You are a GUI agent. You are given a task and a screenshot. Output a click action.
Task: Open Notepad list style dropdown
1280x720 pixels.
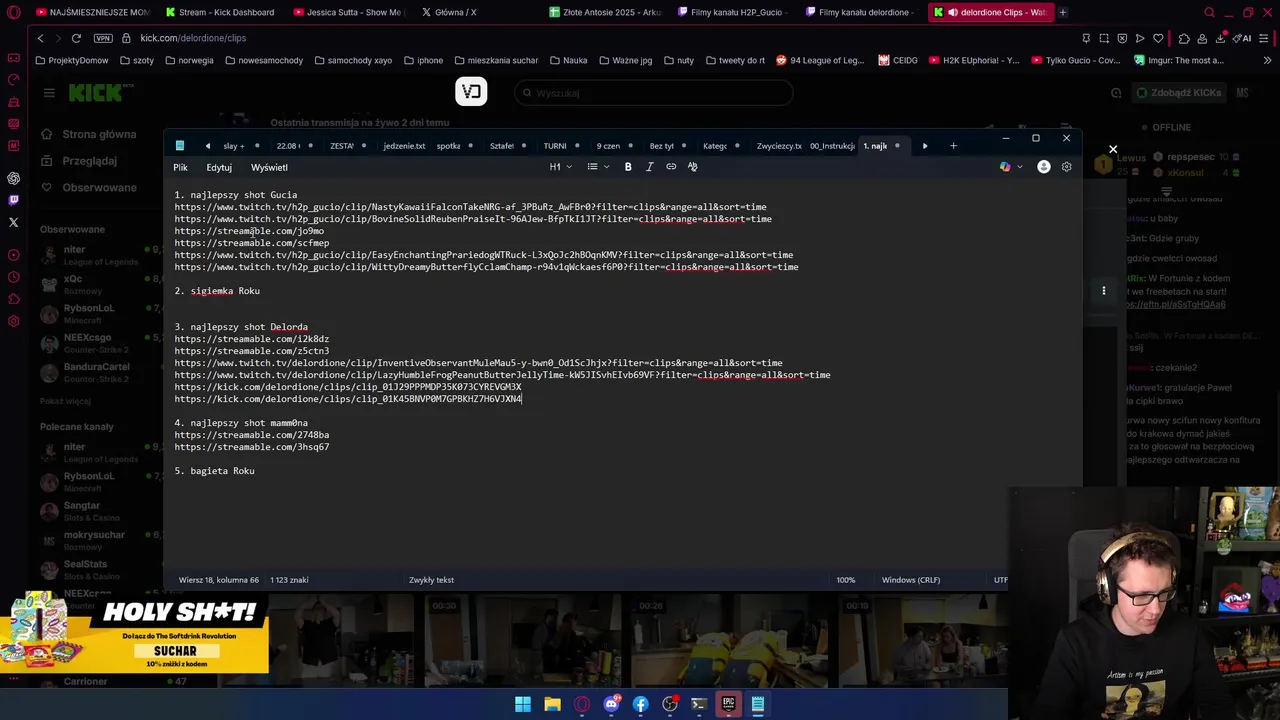[598, 167]
